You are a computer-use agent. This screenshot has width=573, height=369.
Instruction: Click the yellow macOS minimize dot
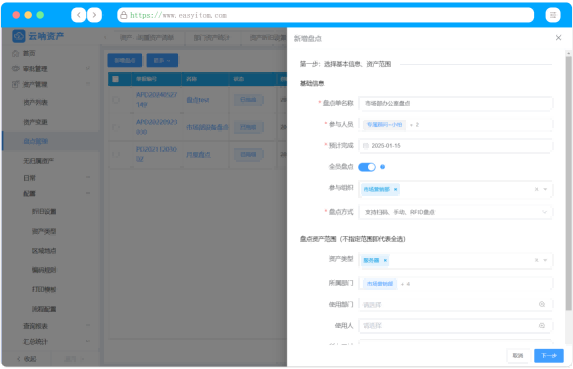point(28,15)
